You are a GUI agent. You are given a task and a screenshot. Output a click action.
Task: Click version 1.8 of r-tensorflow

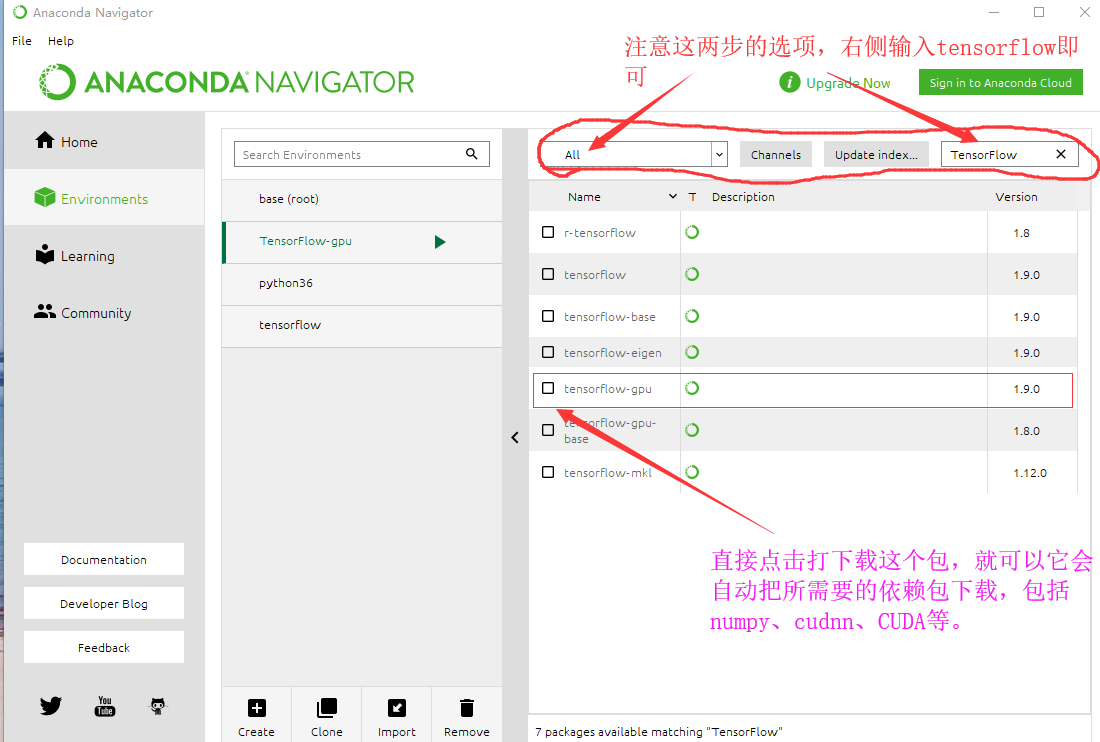pyautogui.click(x=1021, y=232)
